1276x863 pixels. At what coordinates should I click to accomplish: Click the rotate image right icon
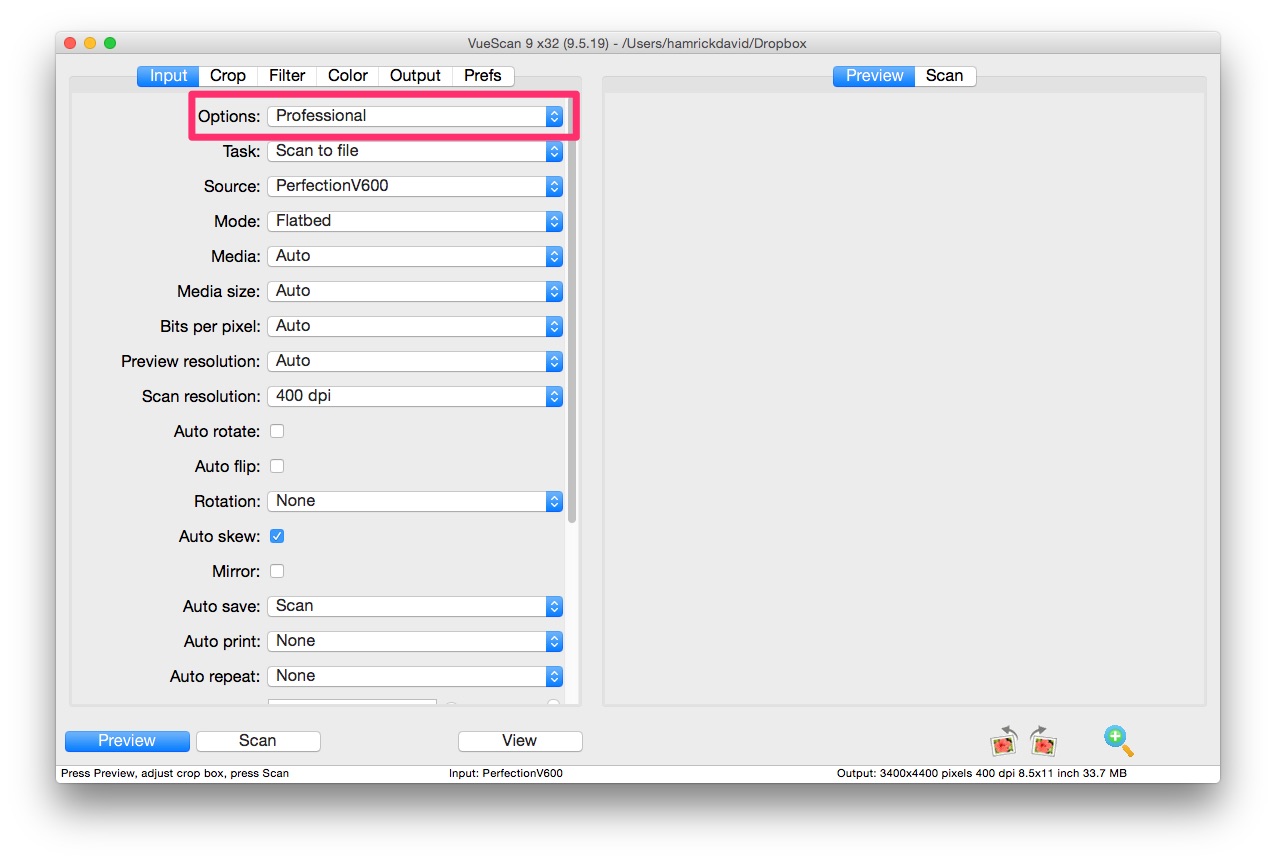point(1043,741)
